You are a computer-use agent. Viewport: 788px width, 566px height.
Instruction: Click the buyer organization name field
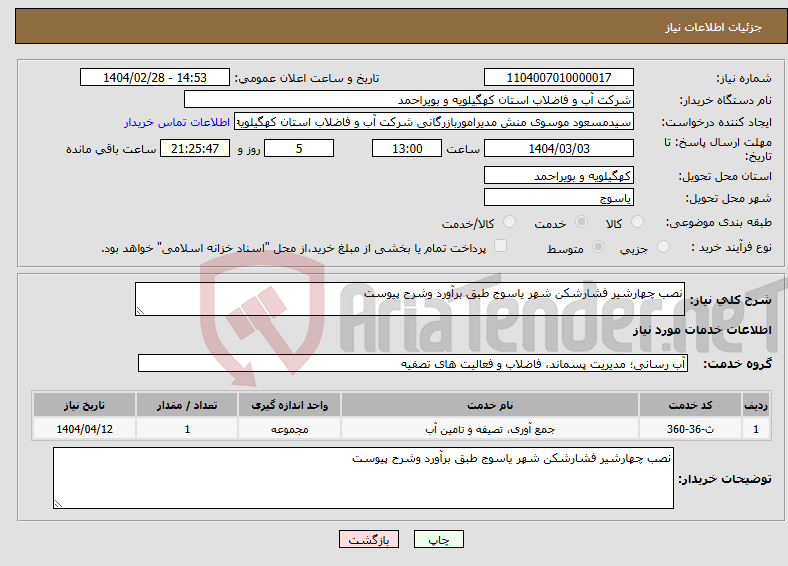coord(409,100)
